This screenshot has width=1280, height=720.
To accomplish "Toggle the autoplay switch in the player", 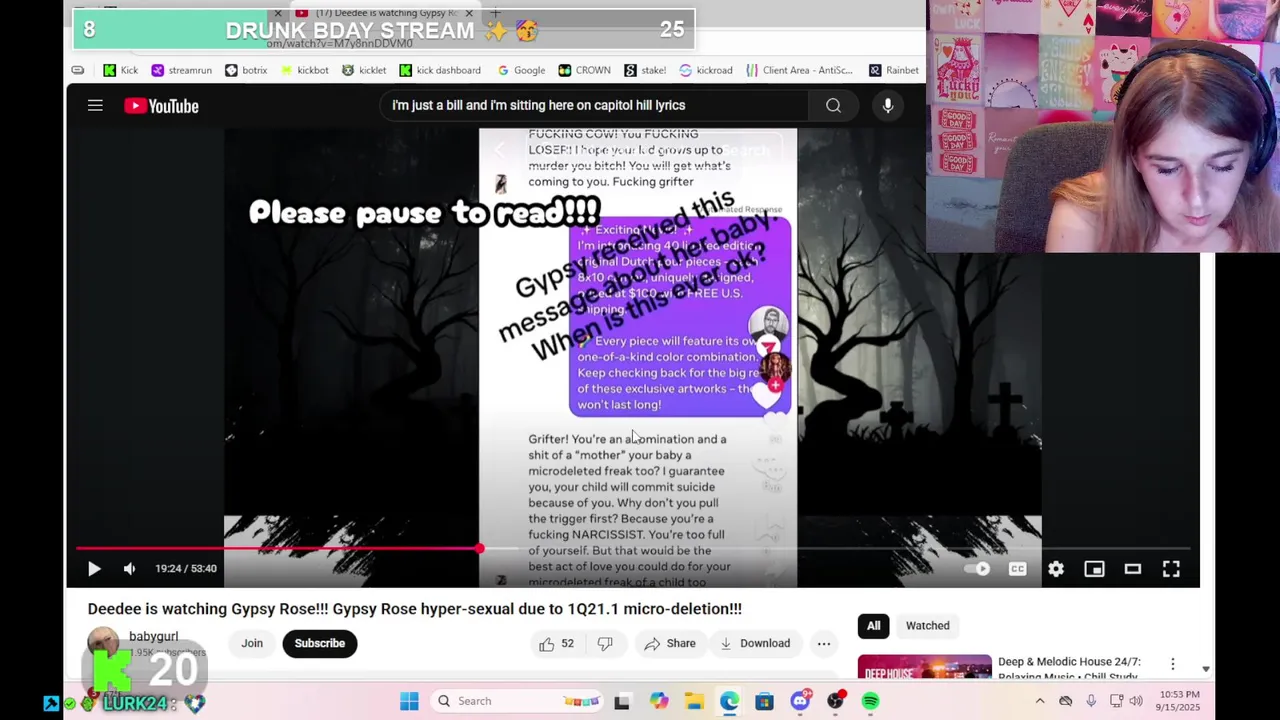I will pos(976,569).
